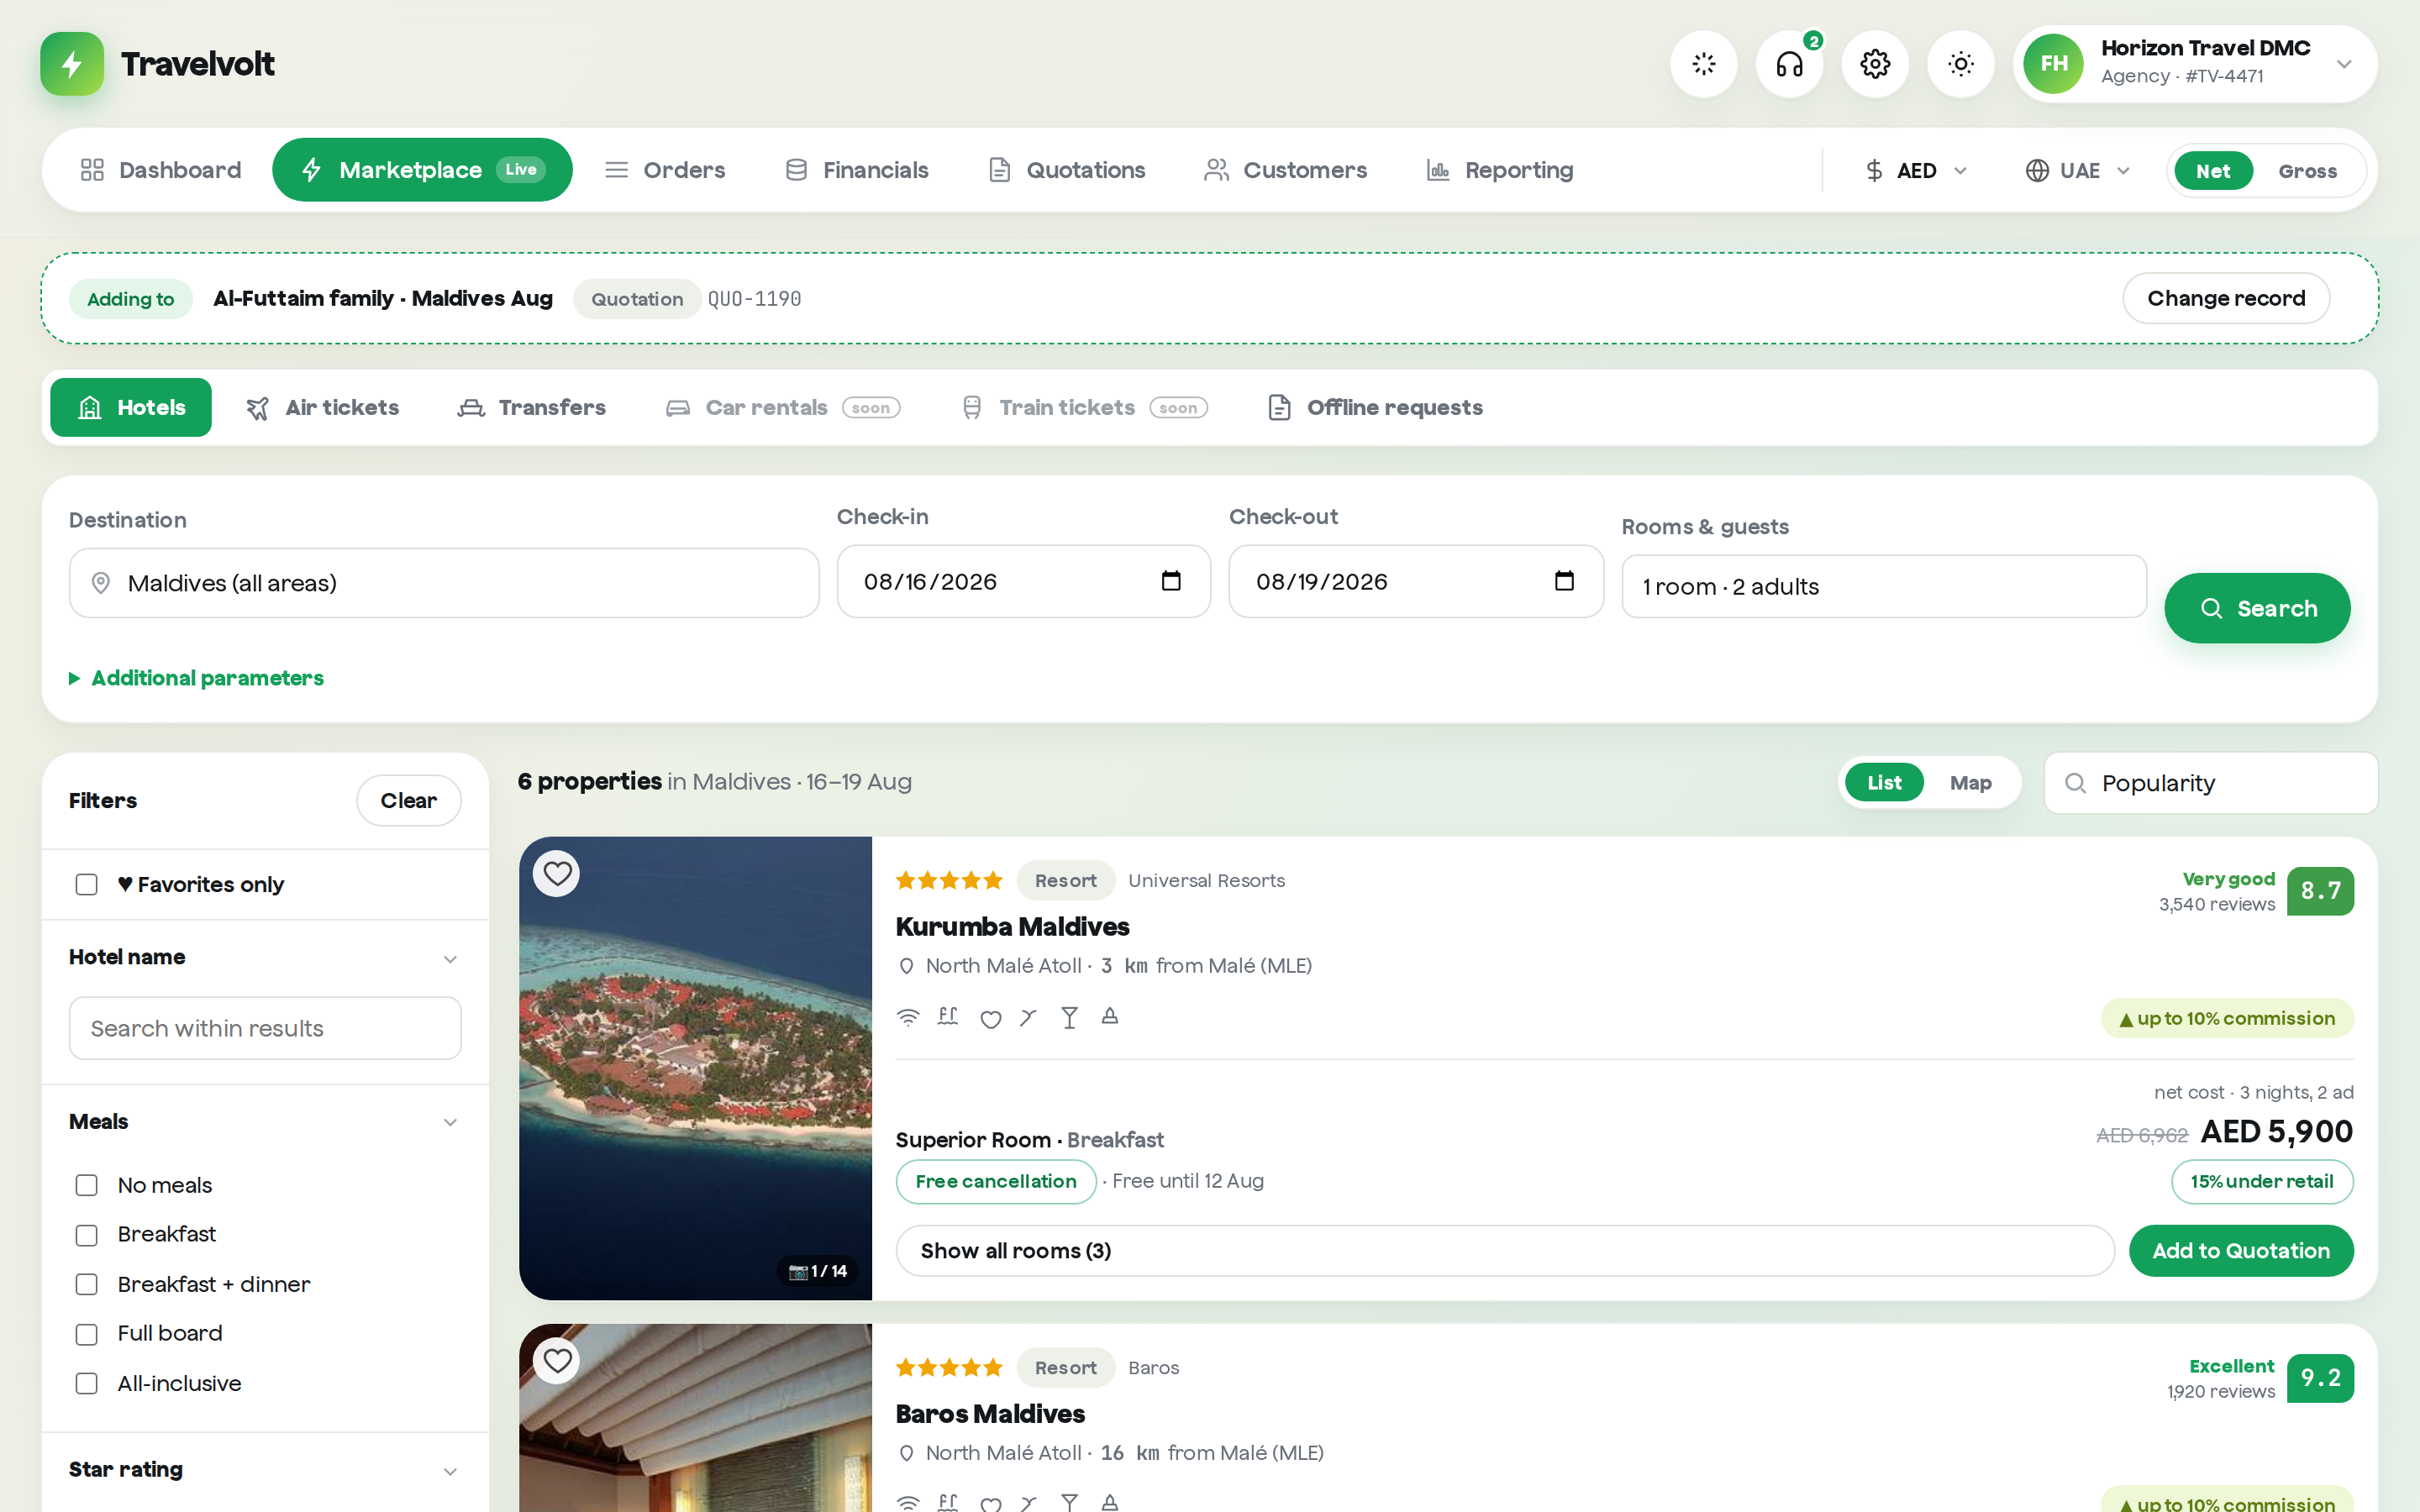Screen dimensions: 2420x1512
Task: Favorite Baros Maldives heart icon
Action: pyautogui.click(x=557, y=1360)
